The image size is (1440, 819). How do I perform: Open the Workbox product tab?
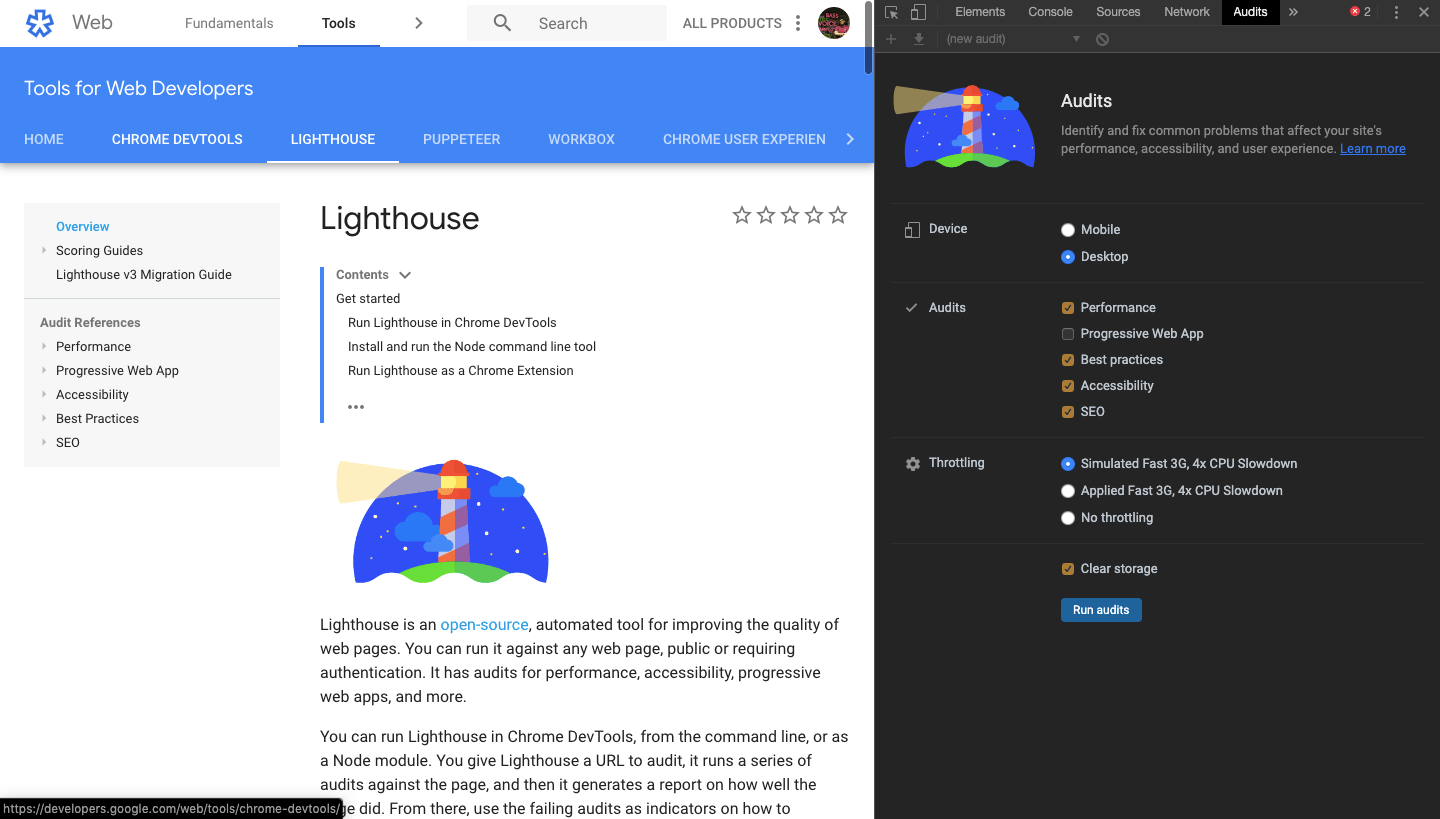[581, 139]
